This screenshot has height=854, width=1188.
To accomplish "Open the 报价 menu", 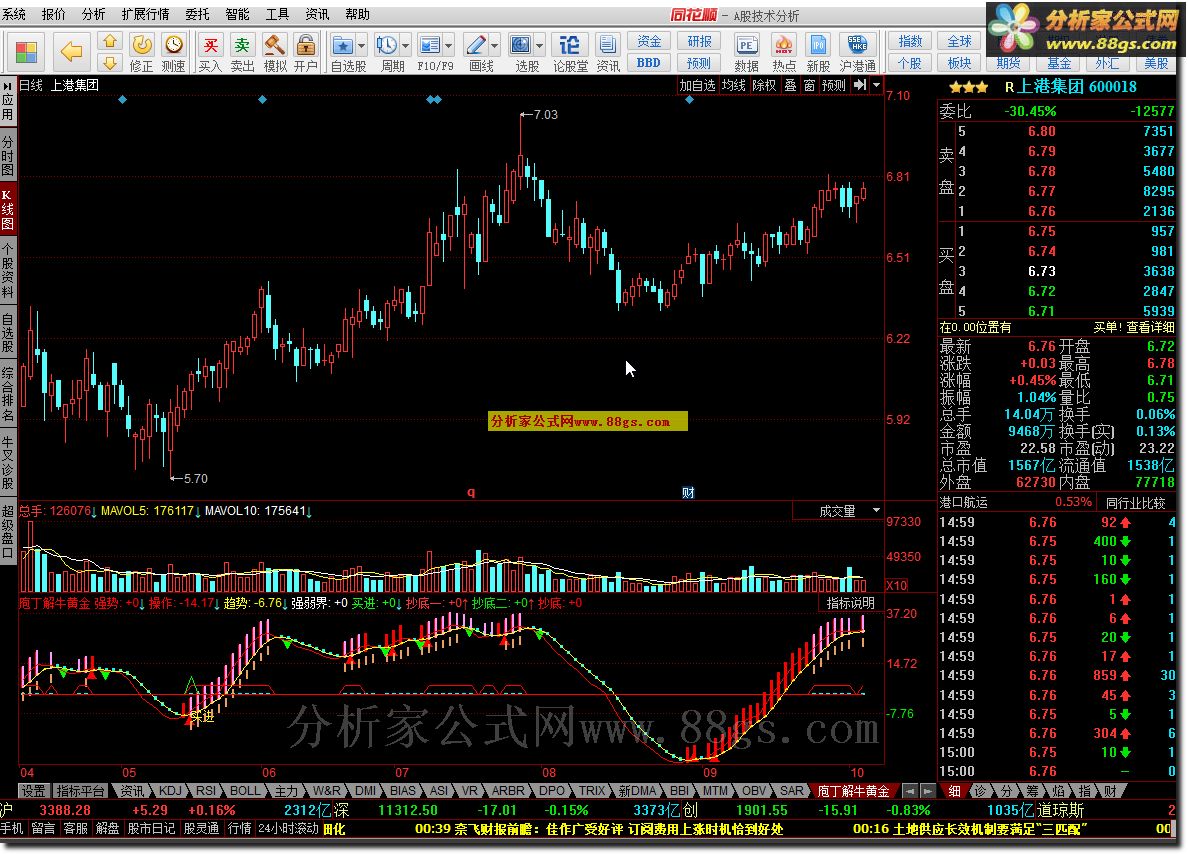I will pyautogui.click(x=53, y=14).
